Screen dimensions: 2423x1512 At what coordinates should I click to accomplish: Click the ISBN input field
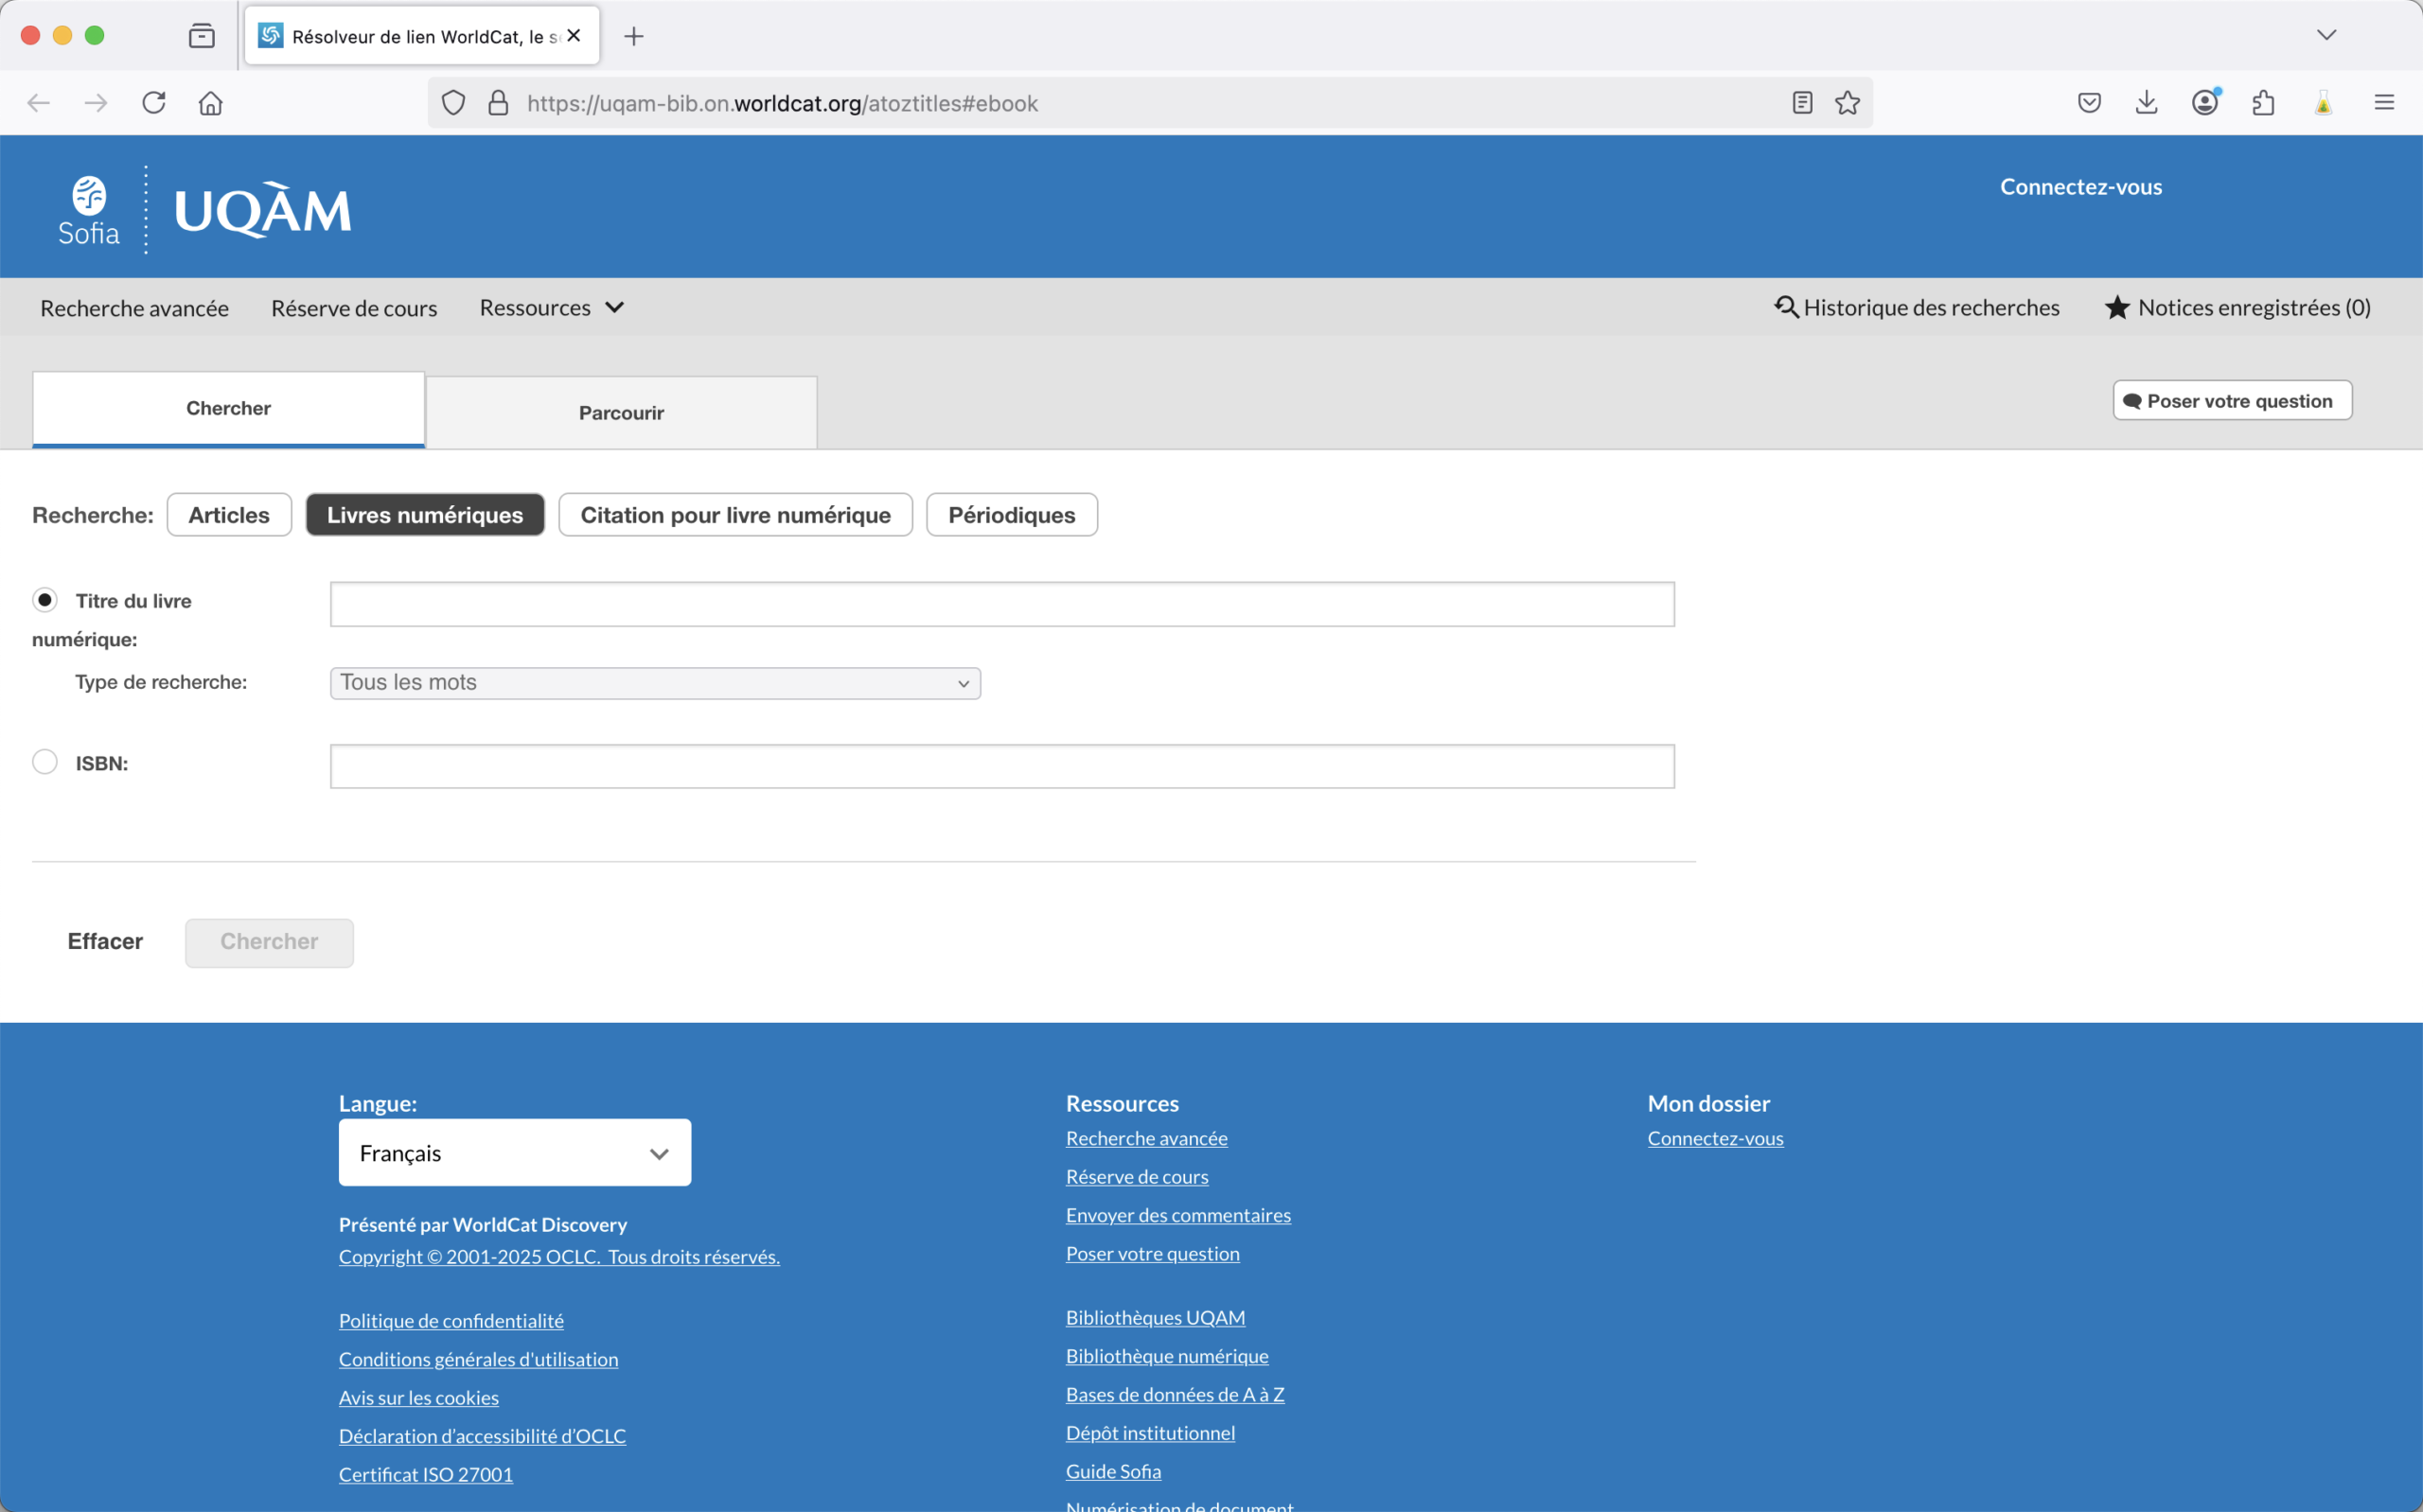[x=1002, y=766]
